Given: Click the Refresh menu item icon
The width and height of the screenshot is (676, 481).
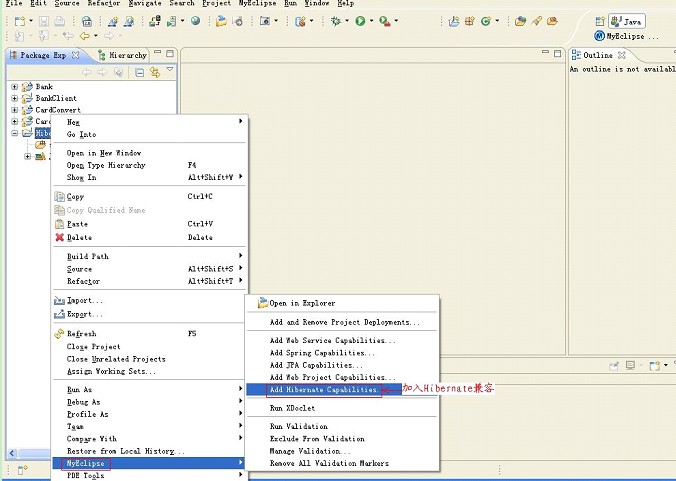Looking at the screenshot, I should [59, 334].
